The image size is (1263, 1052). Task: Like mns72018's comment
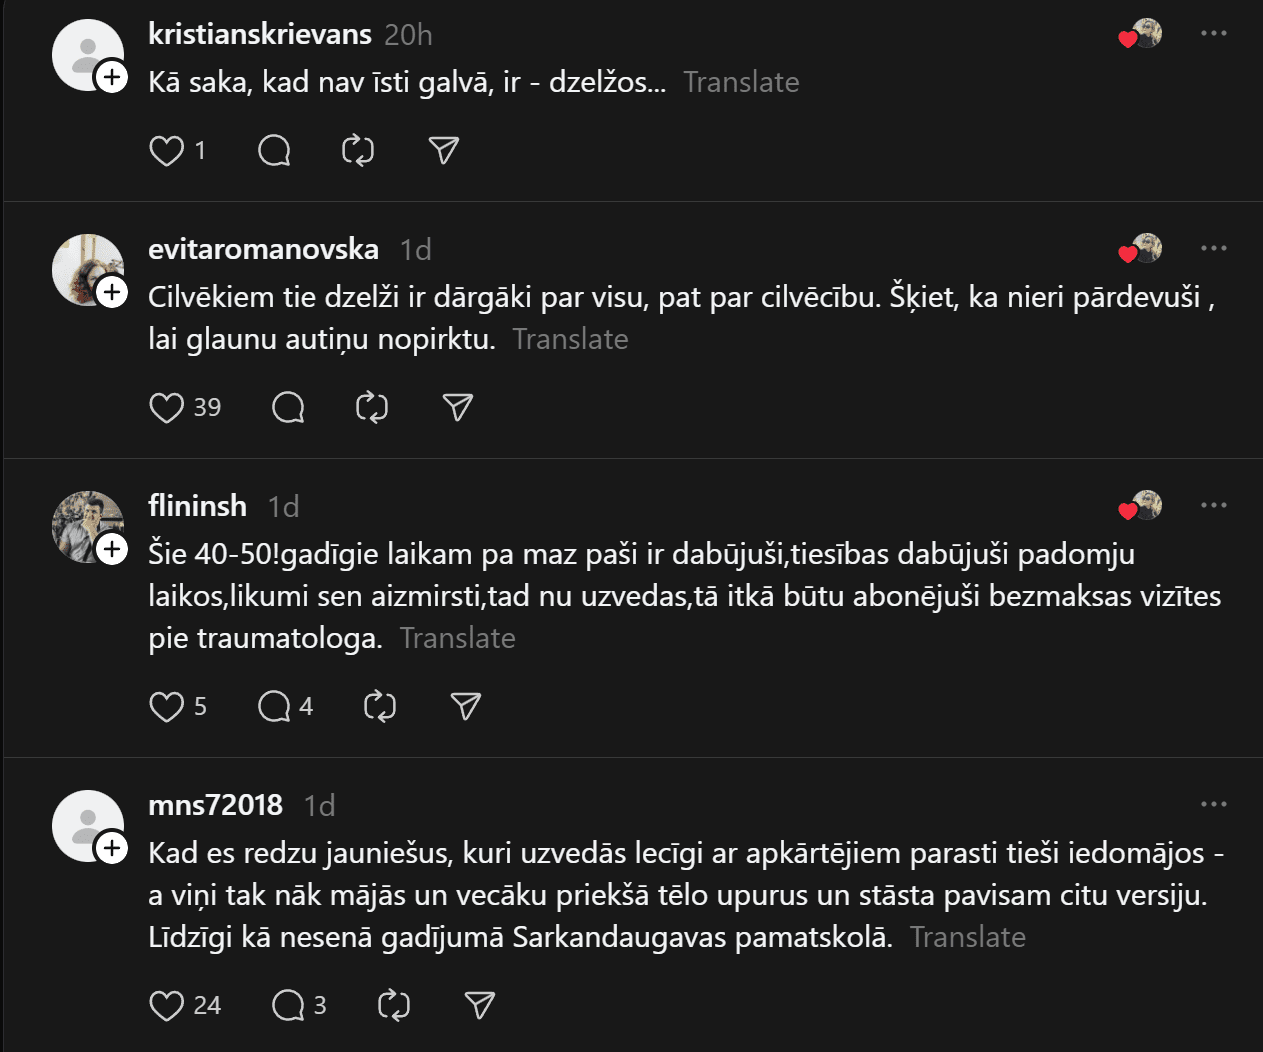click(x=166, y=1006)
